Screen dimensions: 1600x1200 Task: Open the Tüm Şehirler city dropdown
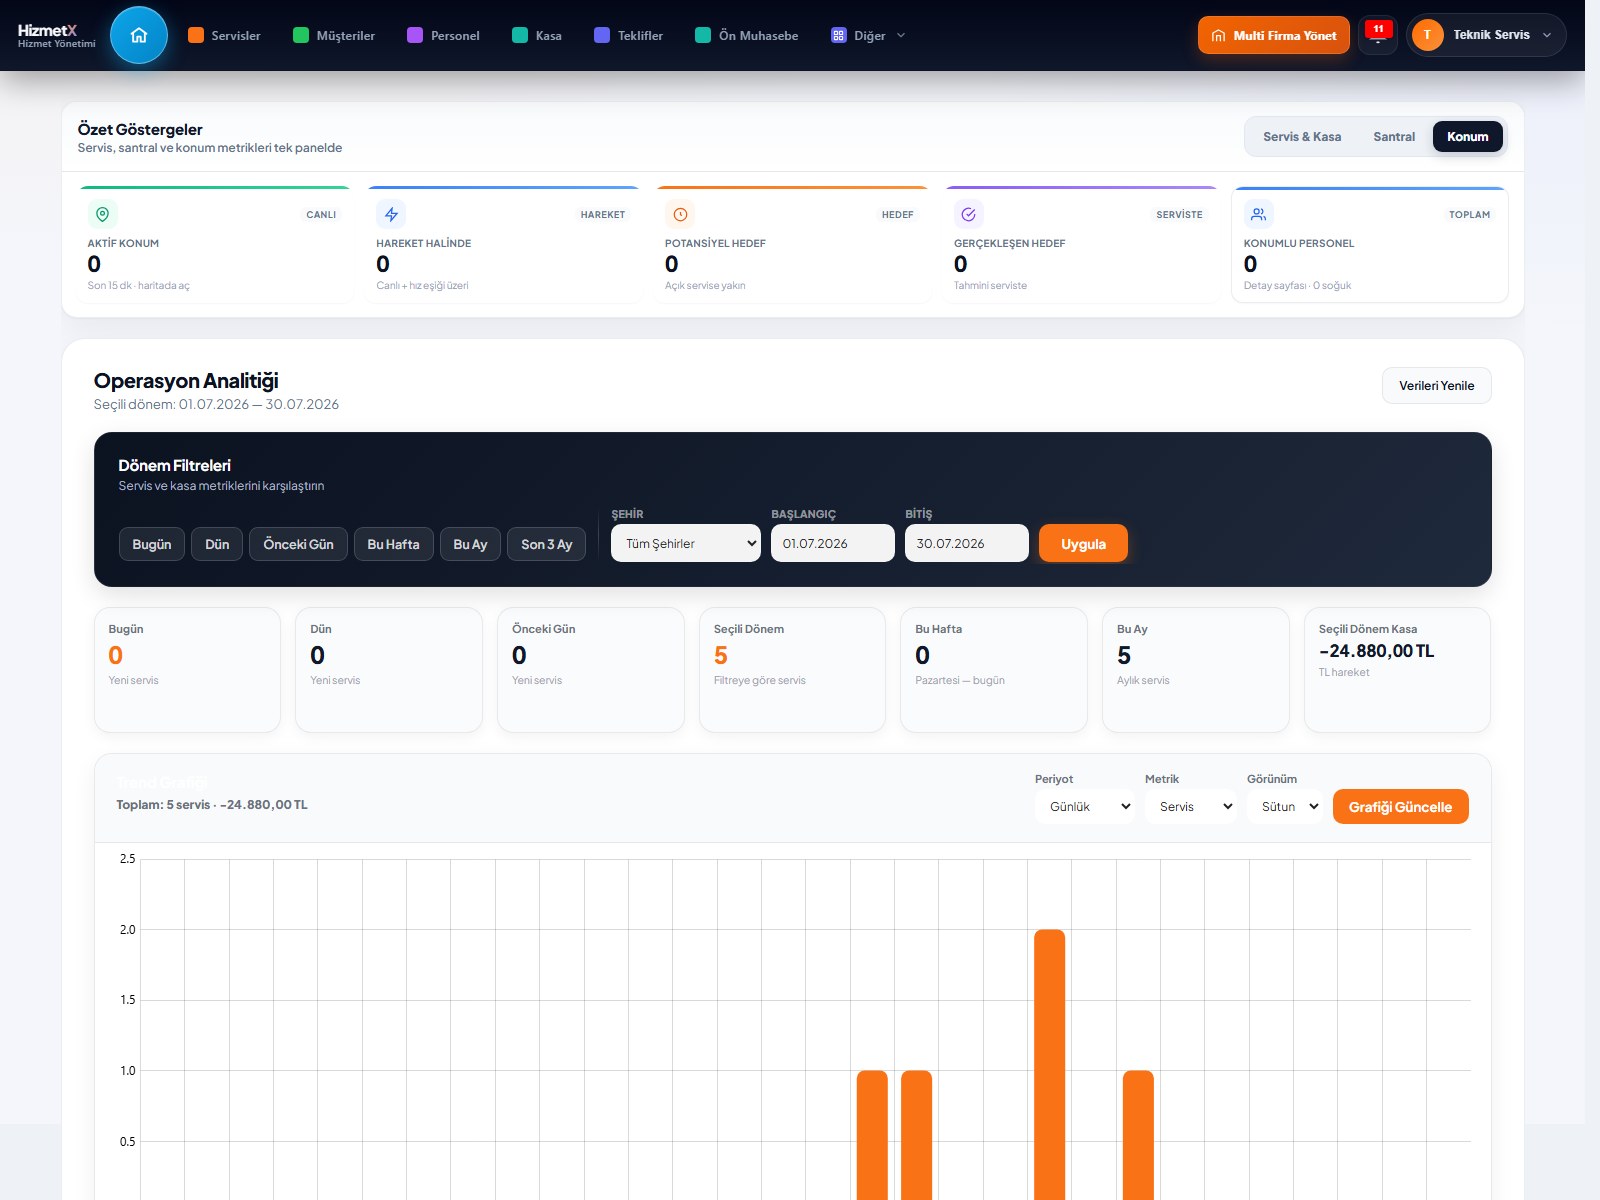point(686,543)
